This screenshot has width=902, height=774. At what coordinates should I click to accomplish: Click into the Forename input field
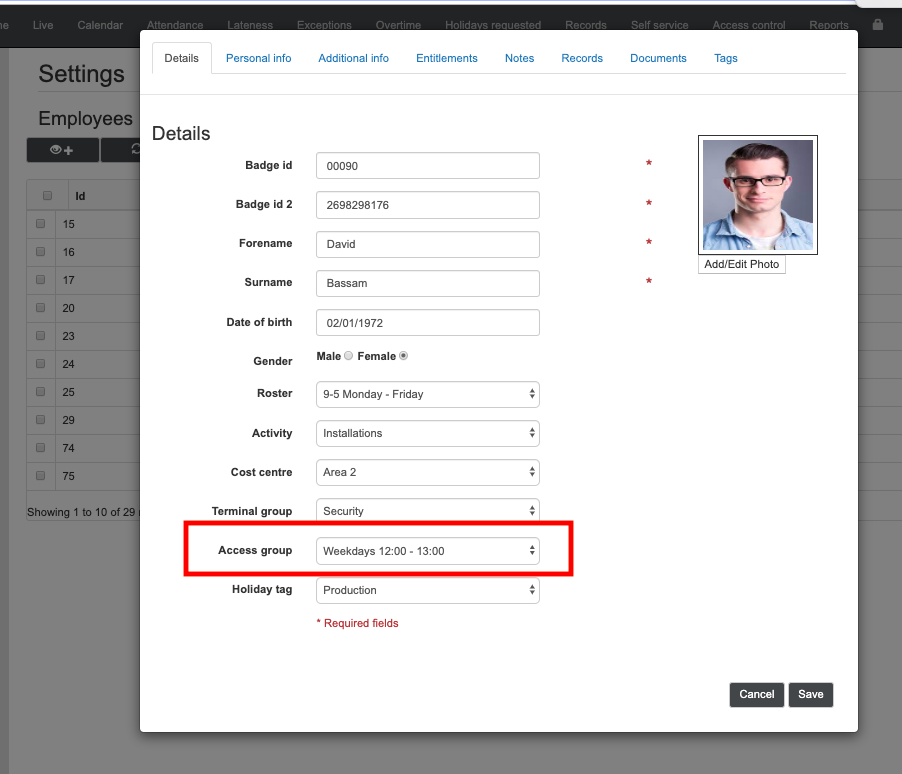point(427,244)
